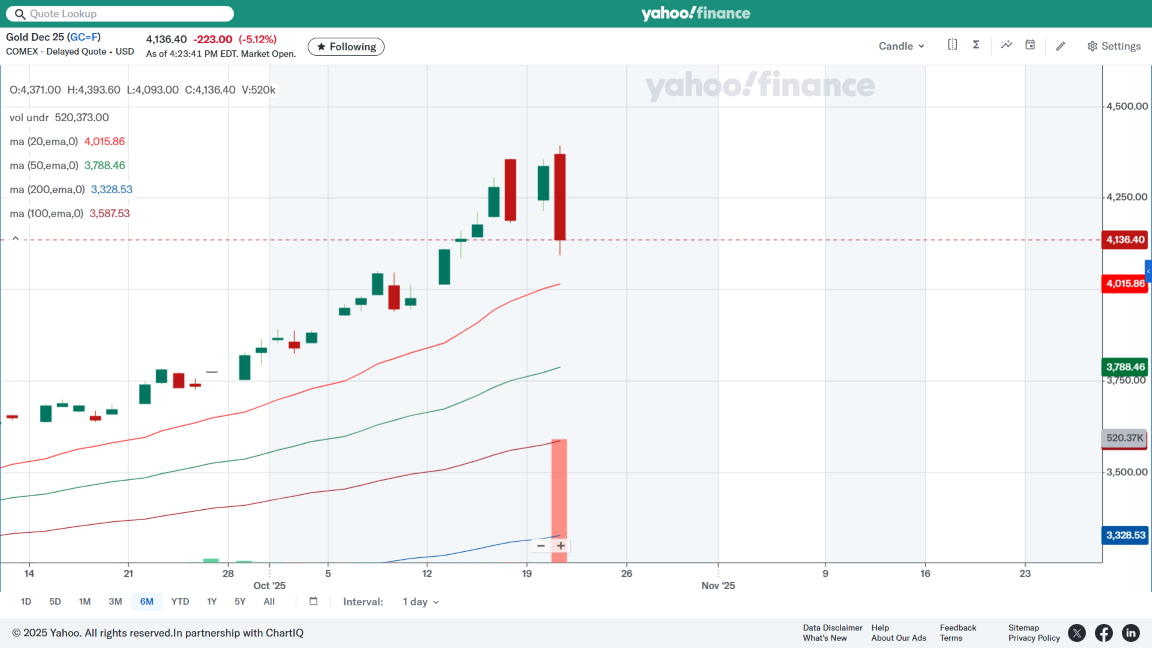Viewport: 1152px width, 648px height.
Task: Zoom in the chart with plus button
Action: point(561,546)
